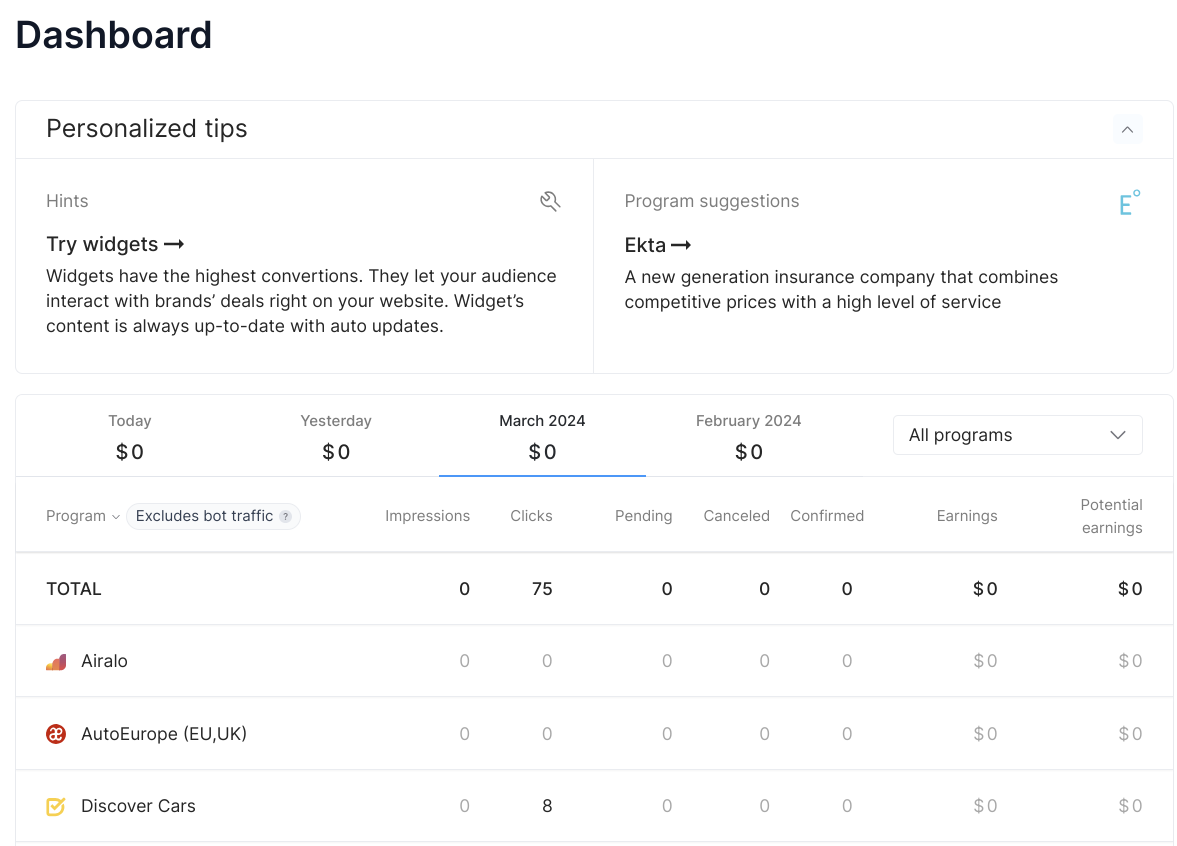Click the arrow next to Try widgets
This screenshot has height=846, width=1177.
pyautogui.click(x=174, y=244)
